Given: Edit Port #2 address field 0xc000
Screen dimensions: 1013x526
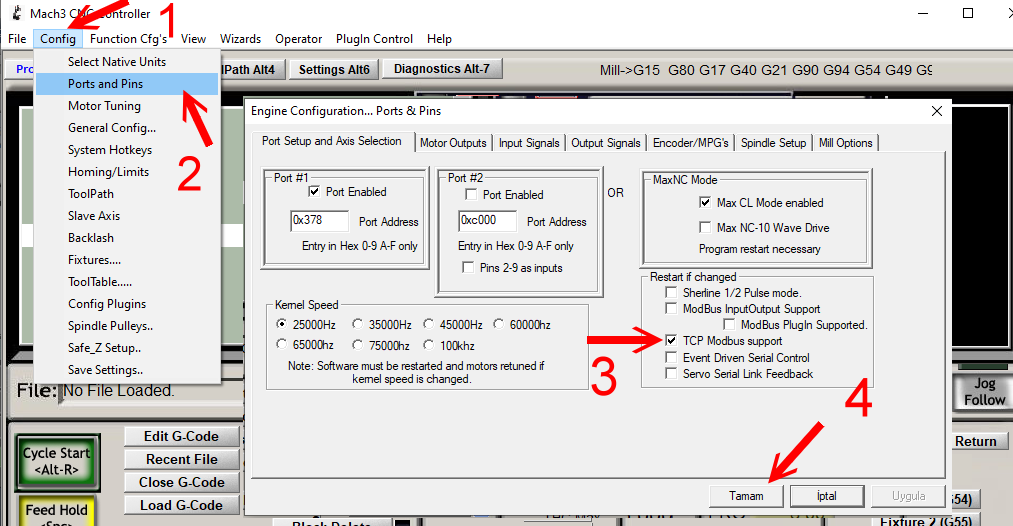Looking at the screenshot, I should pos(488,220).
